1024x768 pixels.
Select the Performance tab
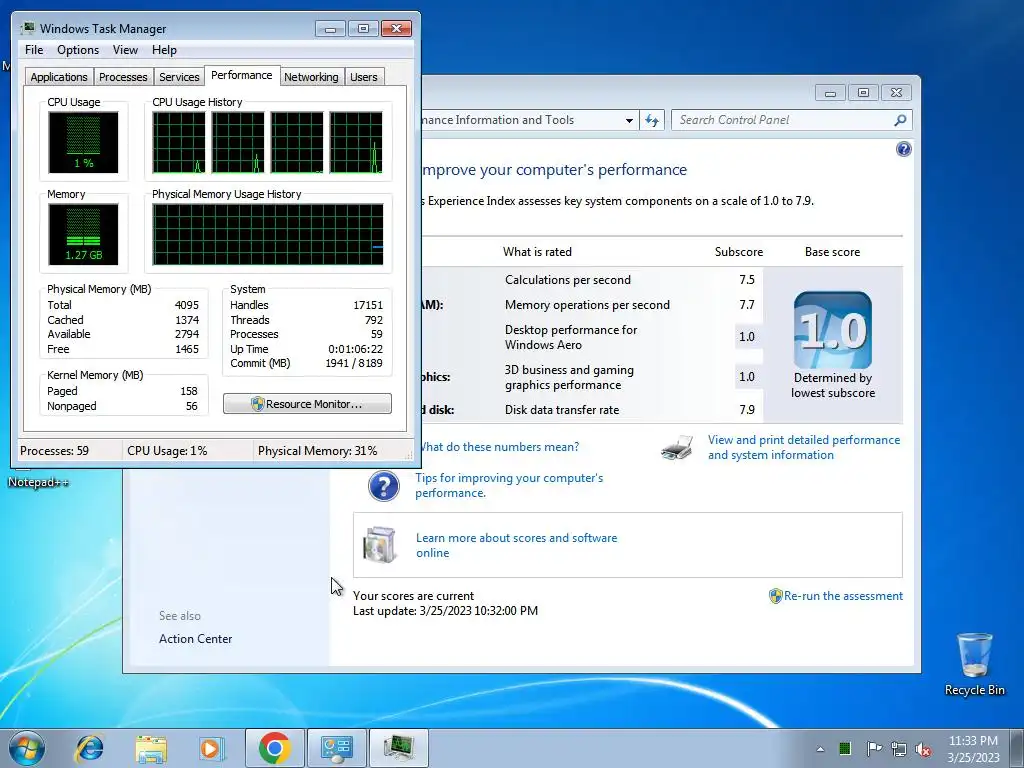242,75
